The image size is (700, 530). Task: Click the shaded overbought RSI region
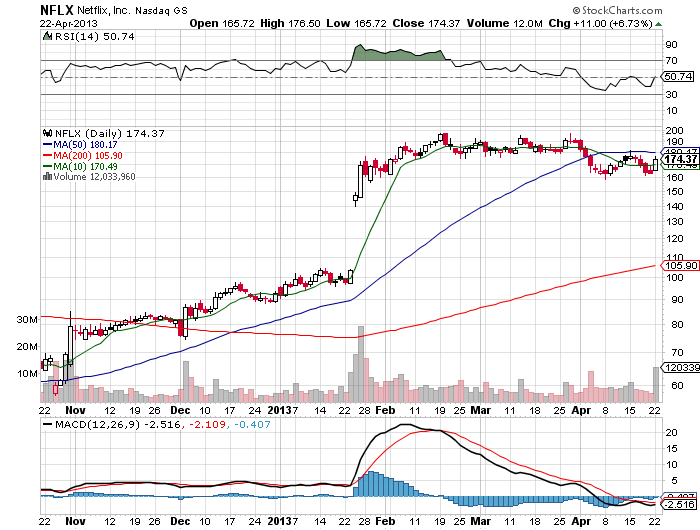click(x=397, y=54)
